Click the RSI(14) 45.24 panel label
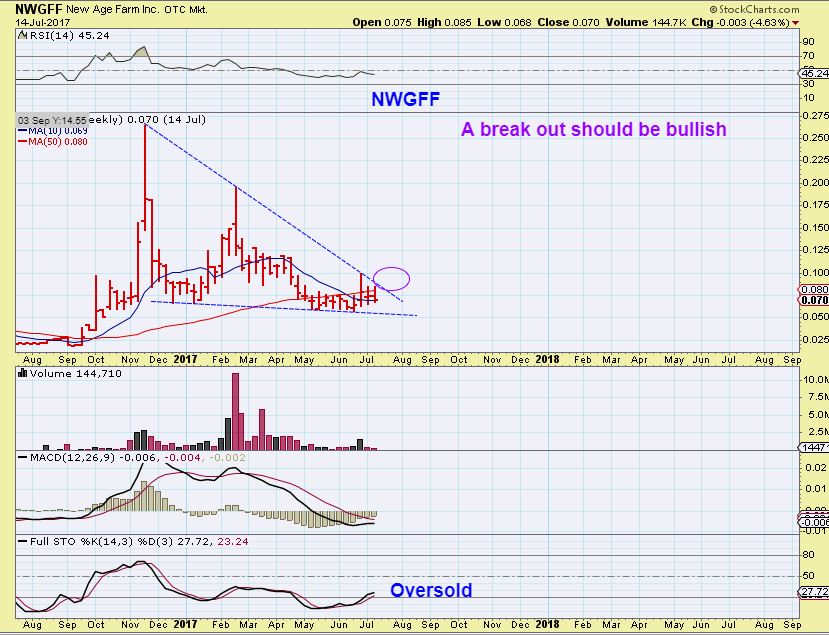The height and width of the screenshot is (635, 829). point(69,35)
